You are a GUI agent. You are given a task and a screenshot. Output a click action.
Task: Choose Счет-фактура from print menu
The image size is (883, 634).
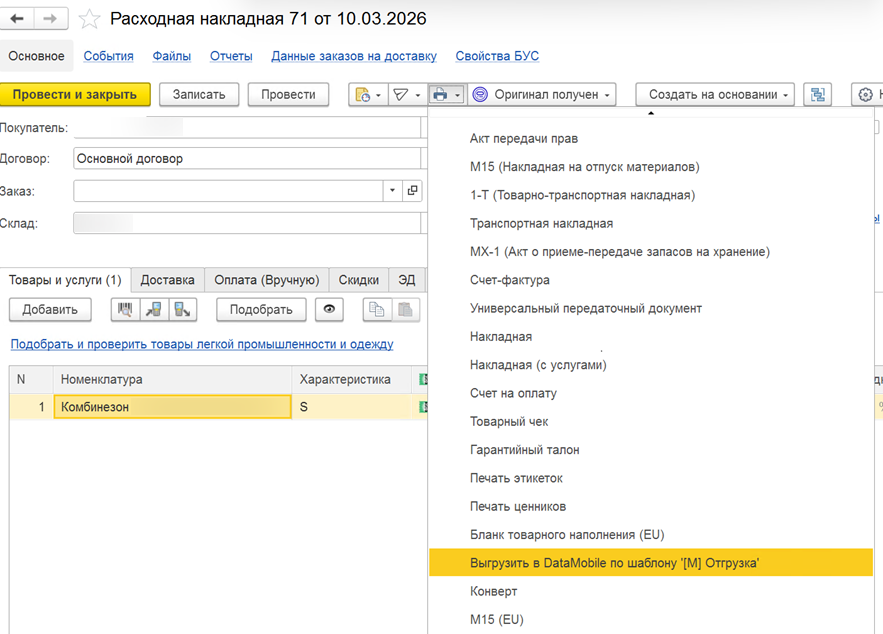509,280
